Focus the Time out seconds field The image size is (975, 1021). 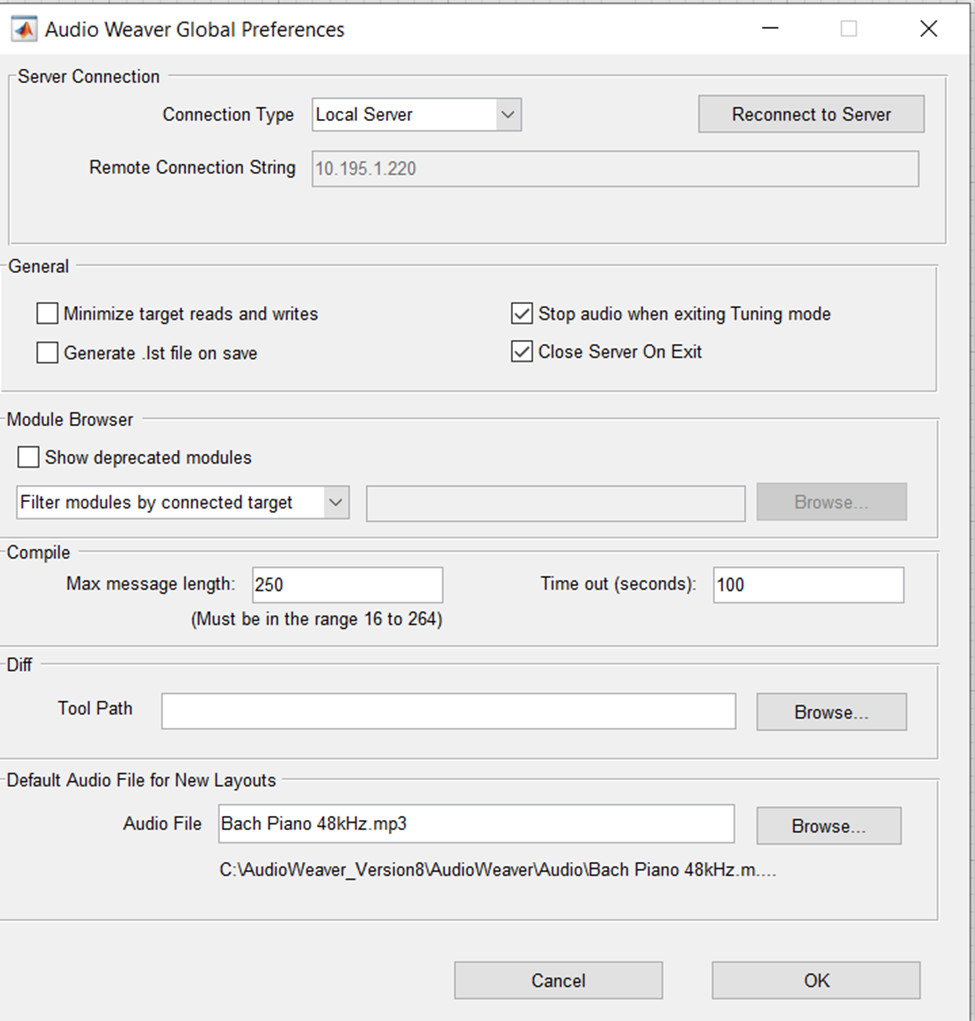[x=808, y=585]
